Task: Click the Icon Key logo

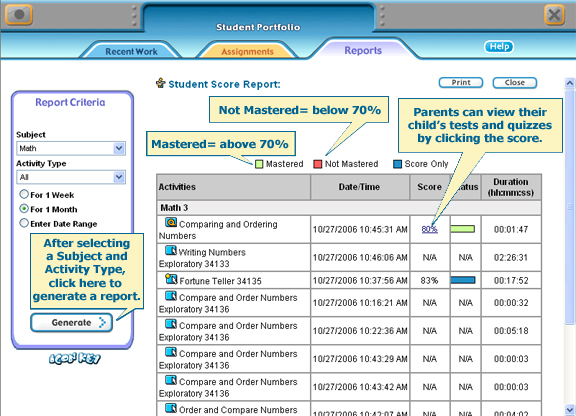Action: [x=75, y=359]
